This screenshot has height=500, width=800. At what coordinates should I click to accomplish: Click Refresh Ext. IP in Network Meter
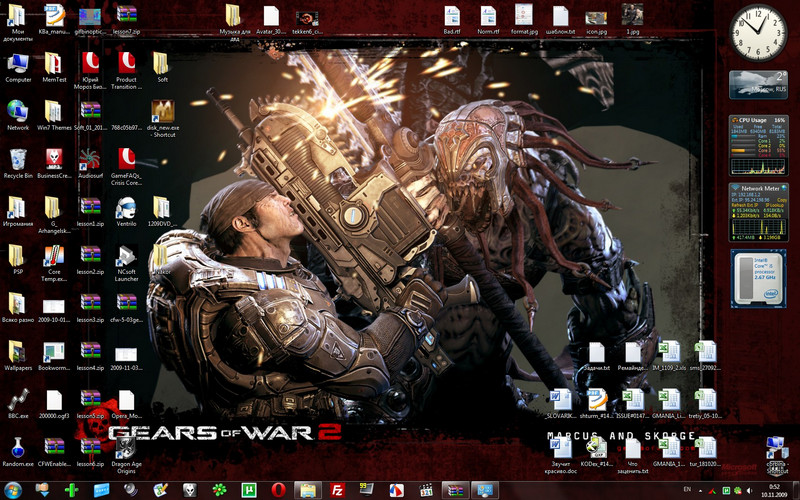coord(744,205)
